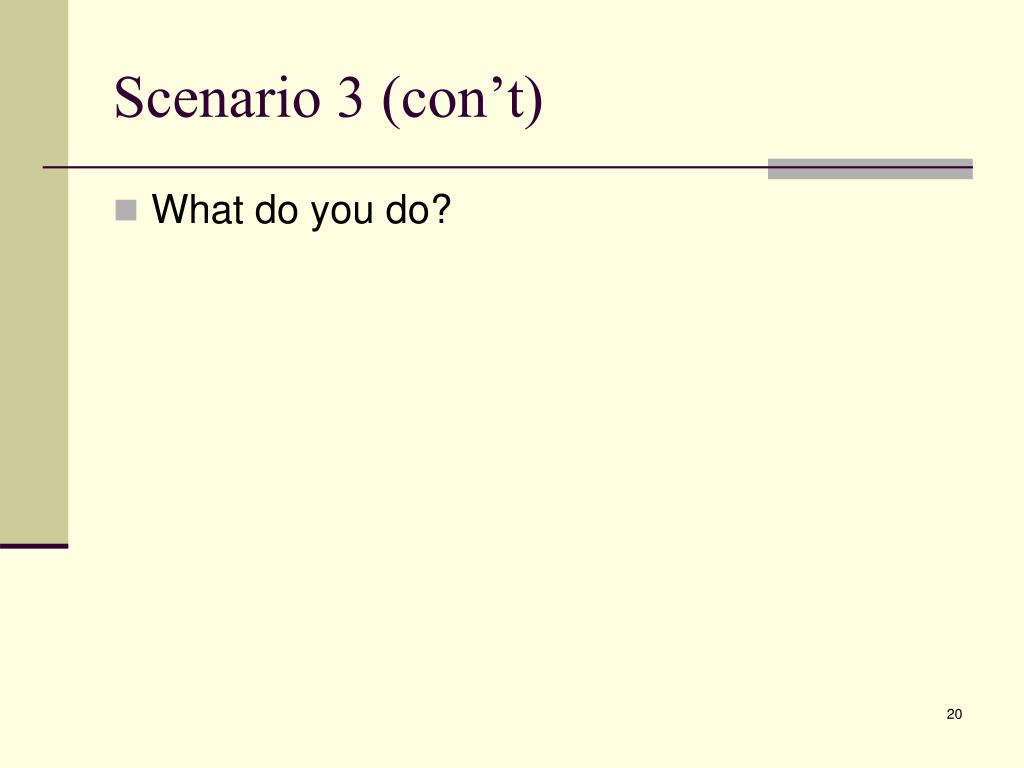1024x768 pixels.
Task: Click the question mark ending the bullet
Action: (x=441, y=209)
